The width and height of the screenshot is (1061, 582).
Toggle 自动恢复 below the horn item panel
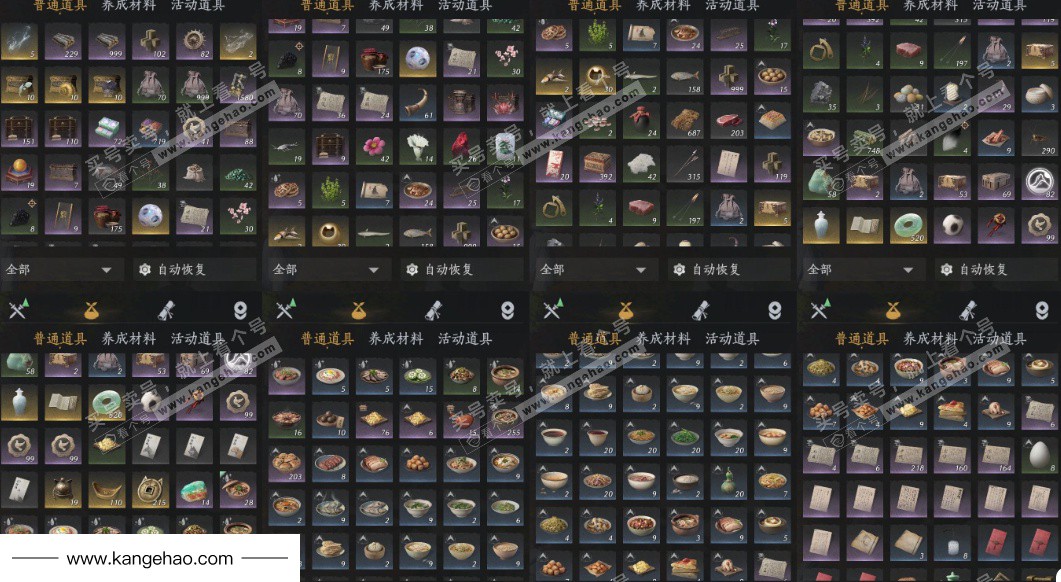(x=463, y=269)
